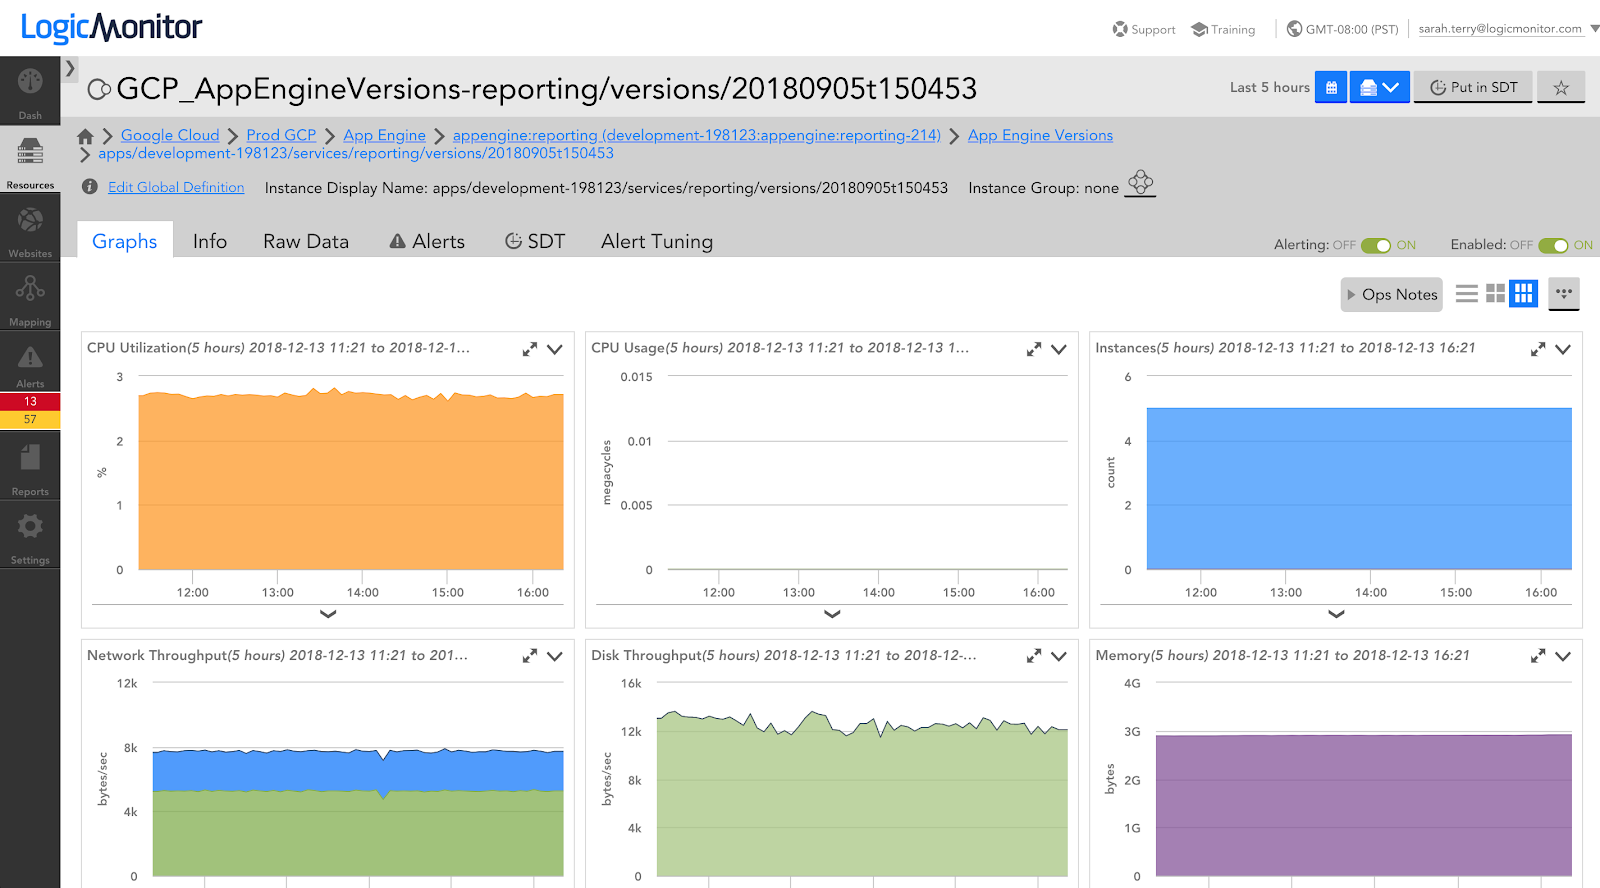Open the sarah.terry user account menu
Image resolution: width=1600 pixels, height=888 pixels.
pos(1508,29)
